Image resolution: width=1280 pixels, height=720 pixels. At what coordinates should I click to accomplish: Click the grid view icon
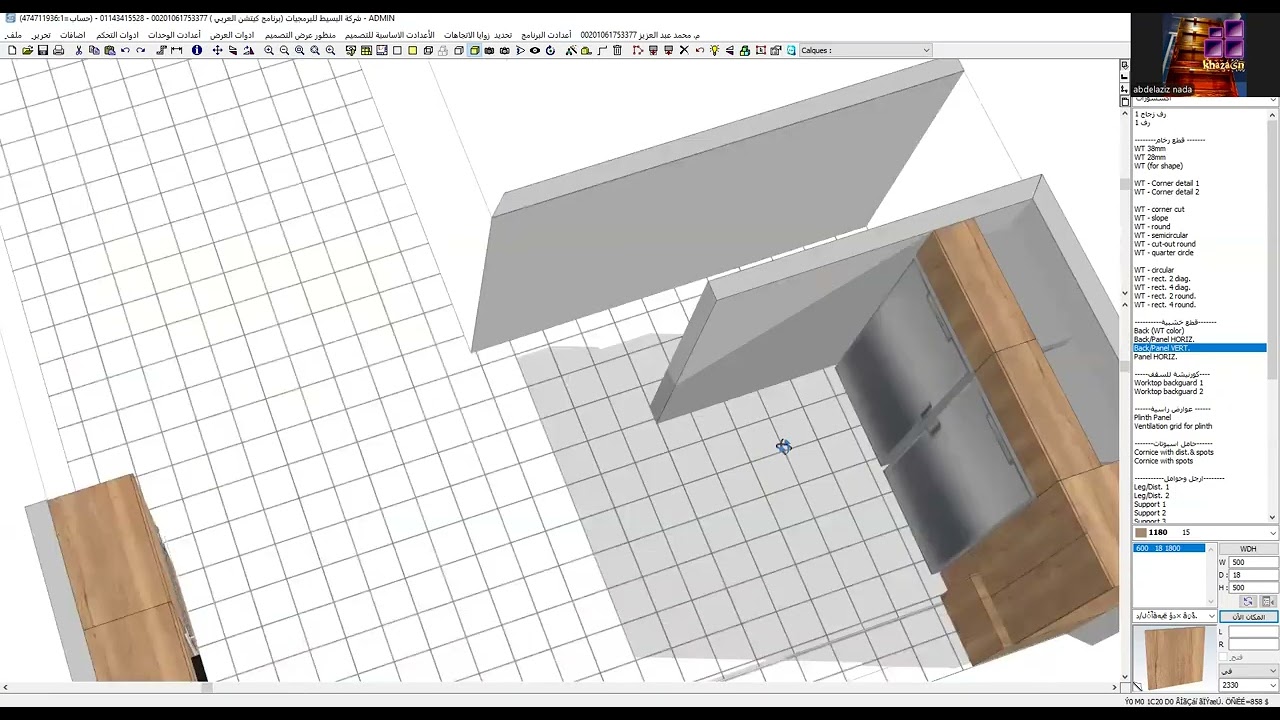366,50
